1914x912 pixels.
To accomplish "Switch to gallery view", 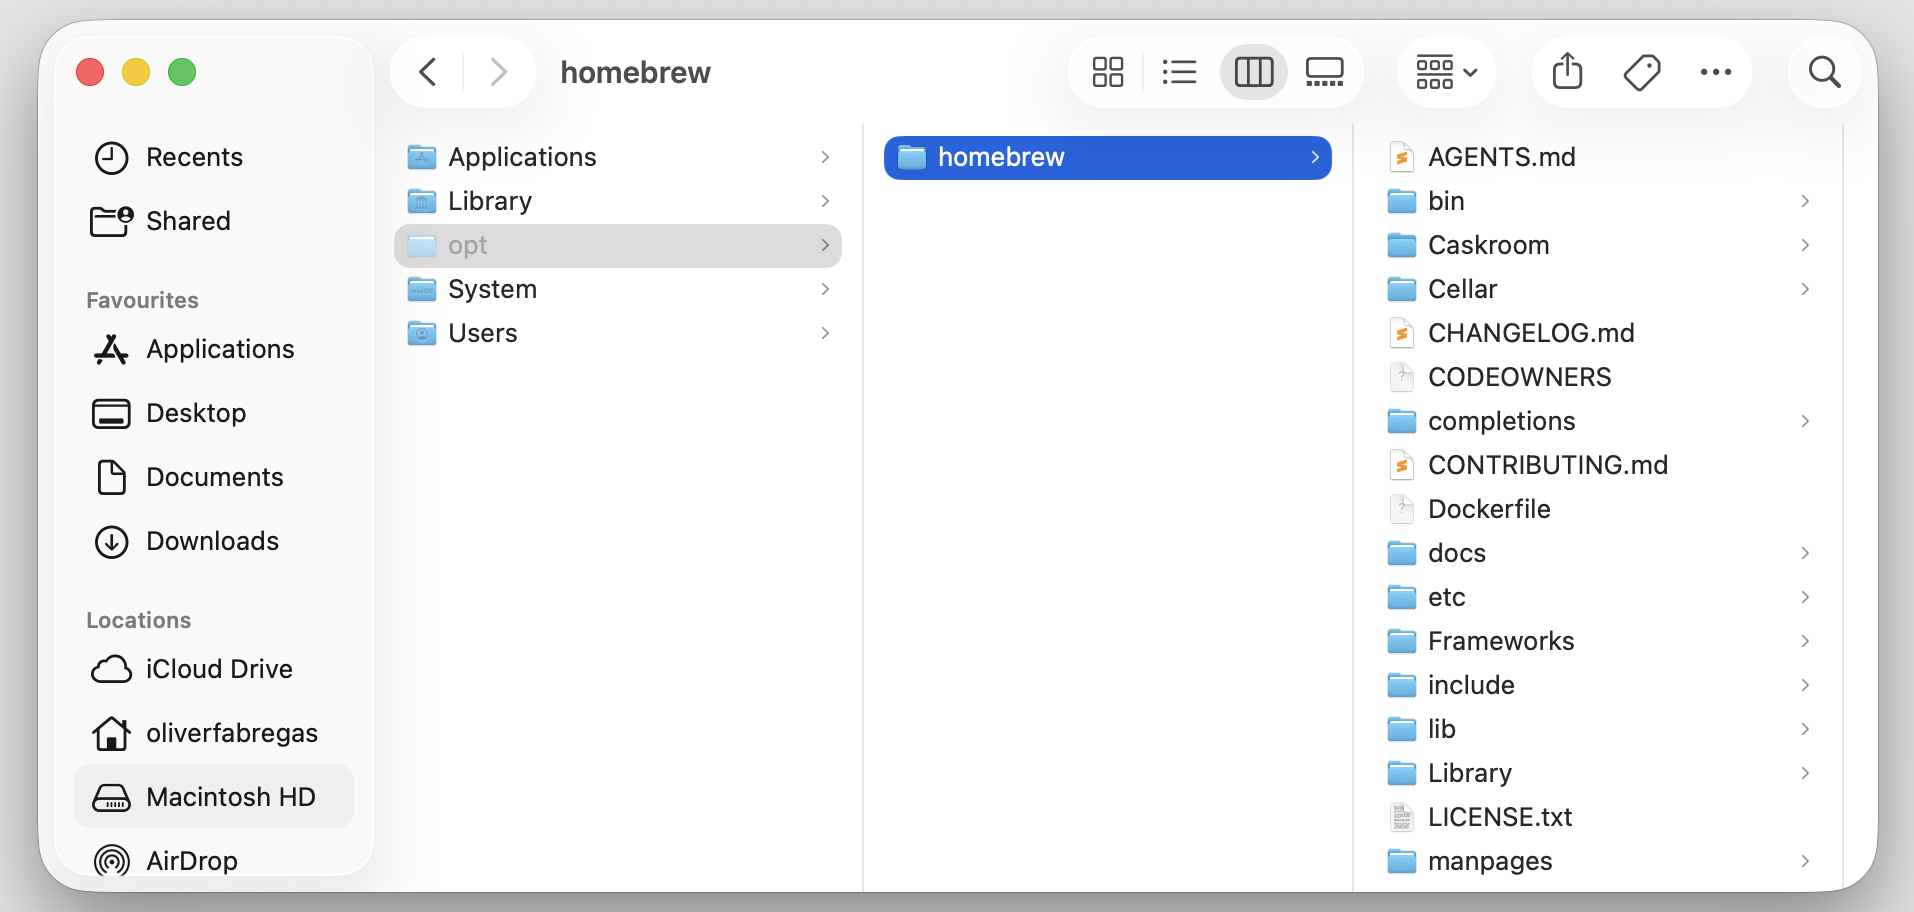I will point(1325,72).
